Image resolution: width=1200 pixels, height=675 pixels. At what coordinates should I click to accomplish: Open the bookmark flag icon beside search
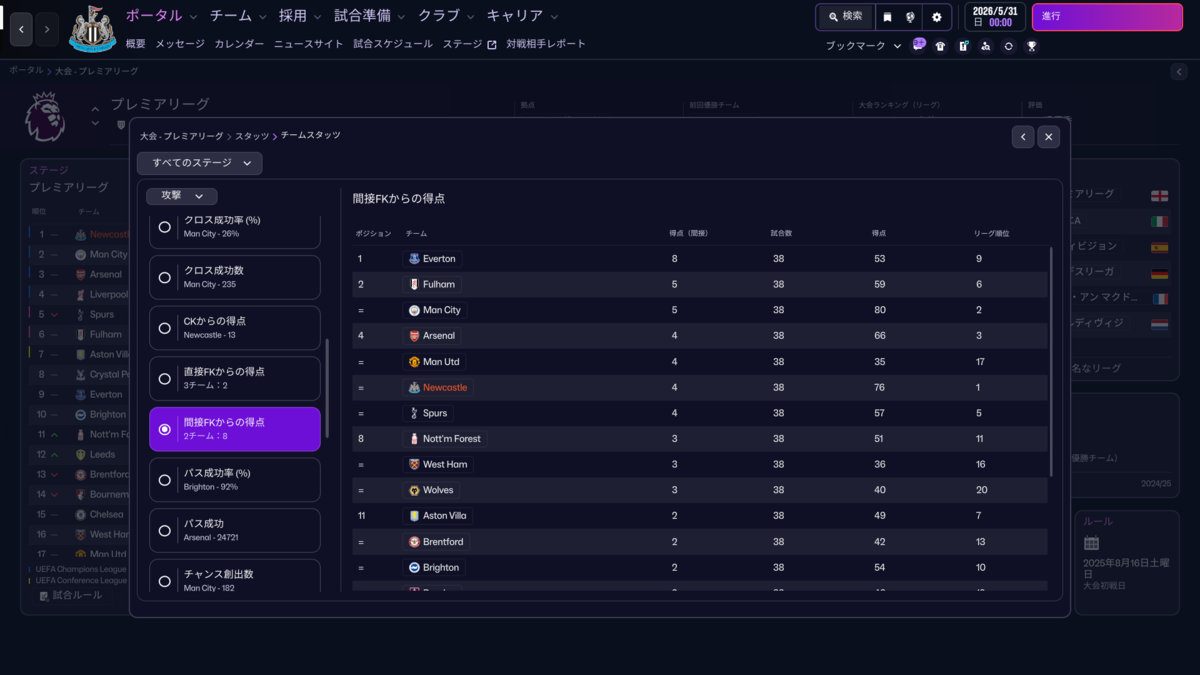point(887,17)
